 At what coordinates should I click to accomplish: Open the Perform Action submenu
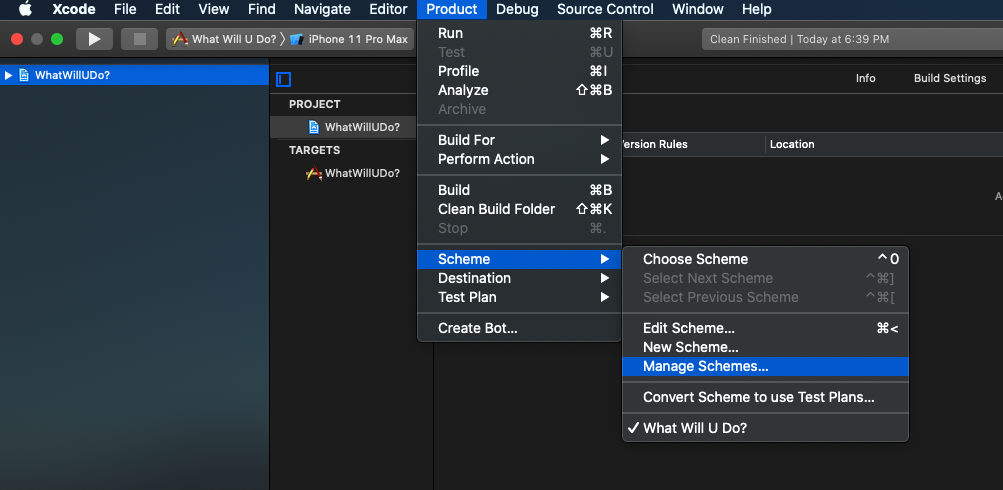[519, 159]
